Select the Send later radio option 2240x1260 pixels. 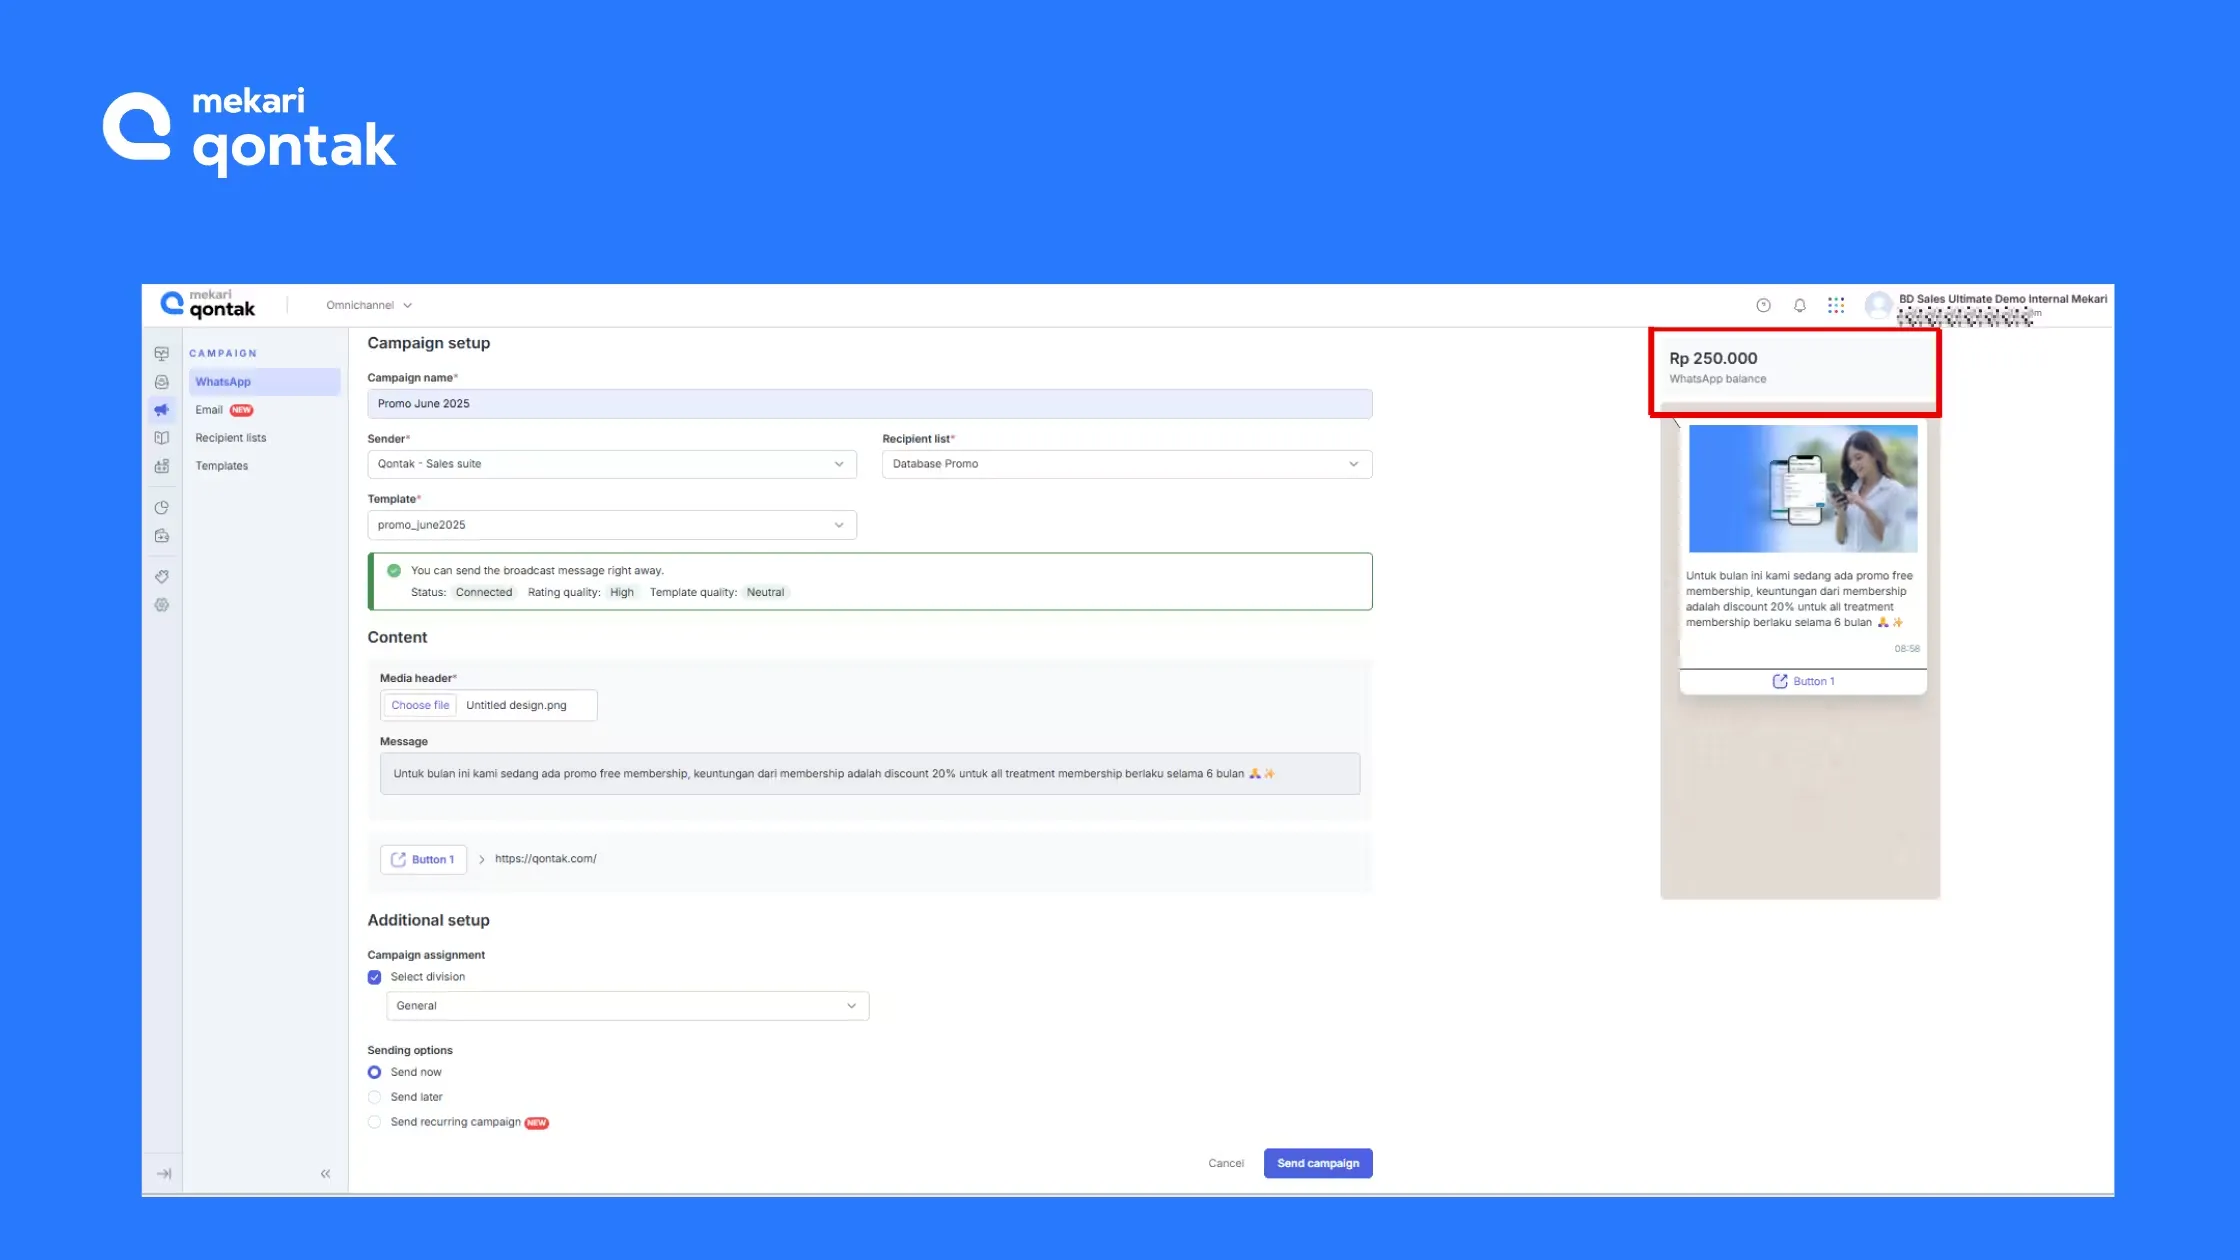(x=374, y=1097)
